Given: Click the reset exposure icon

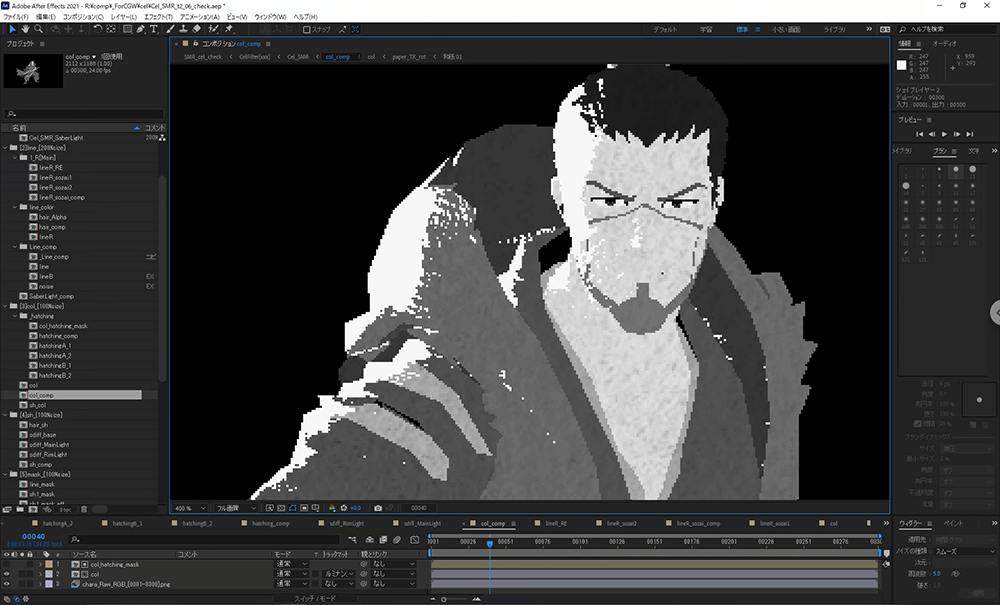Looking at the screenshot, I should tap(344, 508).
